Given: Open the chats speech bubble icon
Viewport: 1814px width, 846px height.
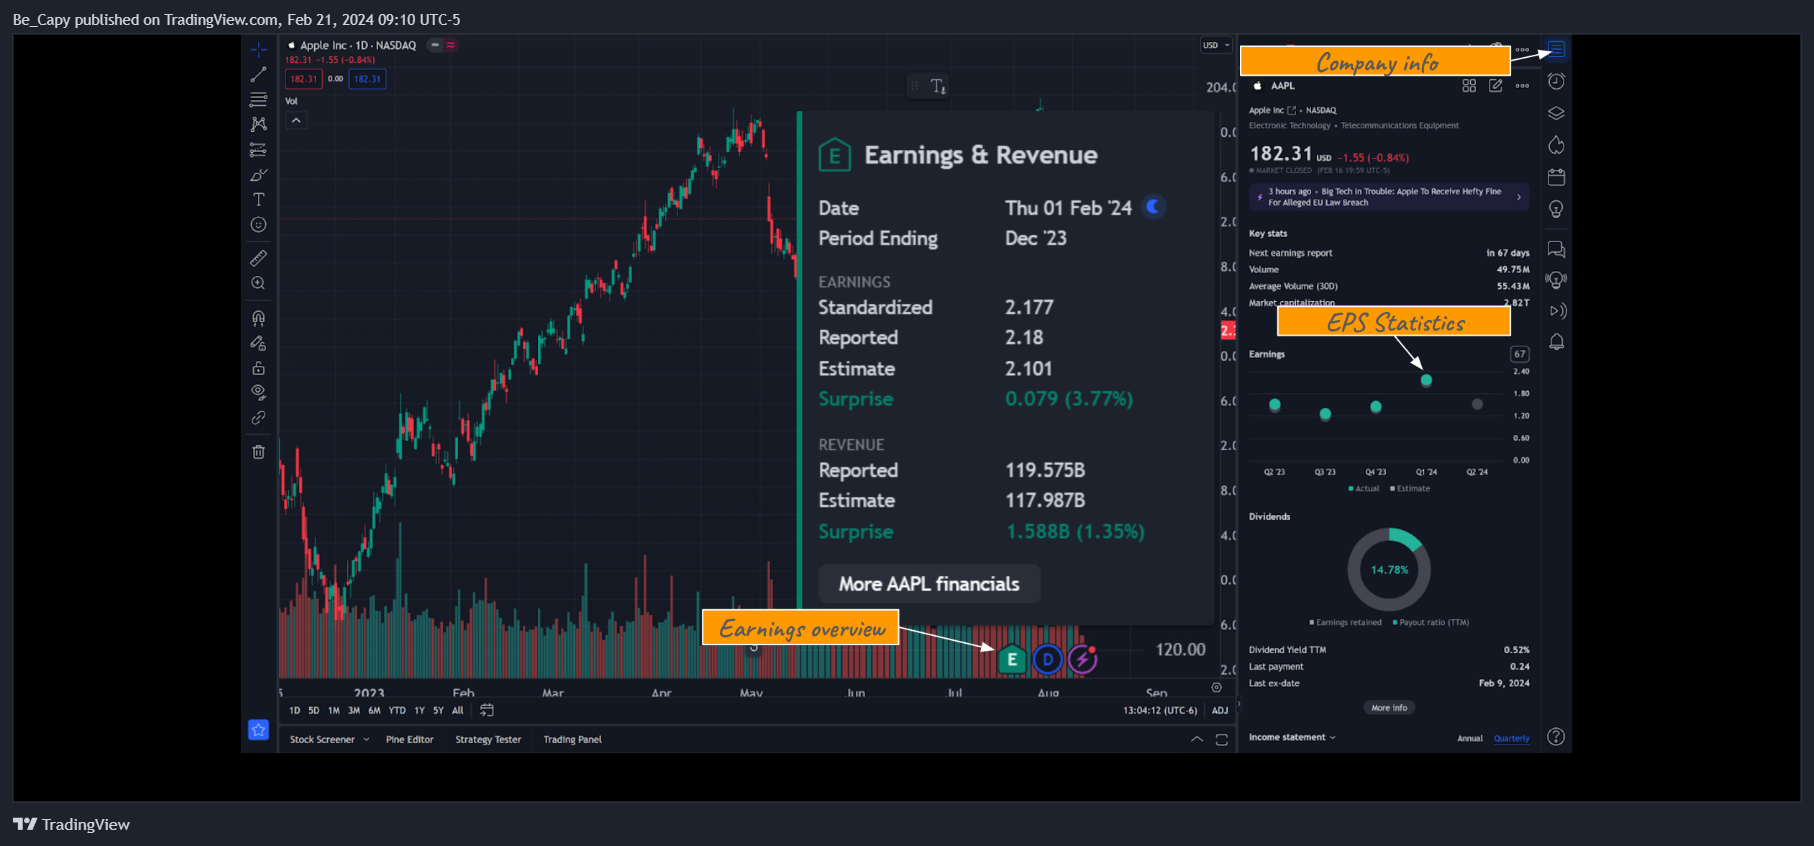Looking at the screenshot, I should (x=1556, y=249).
